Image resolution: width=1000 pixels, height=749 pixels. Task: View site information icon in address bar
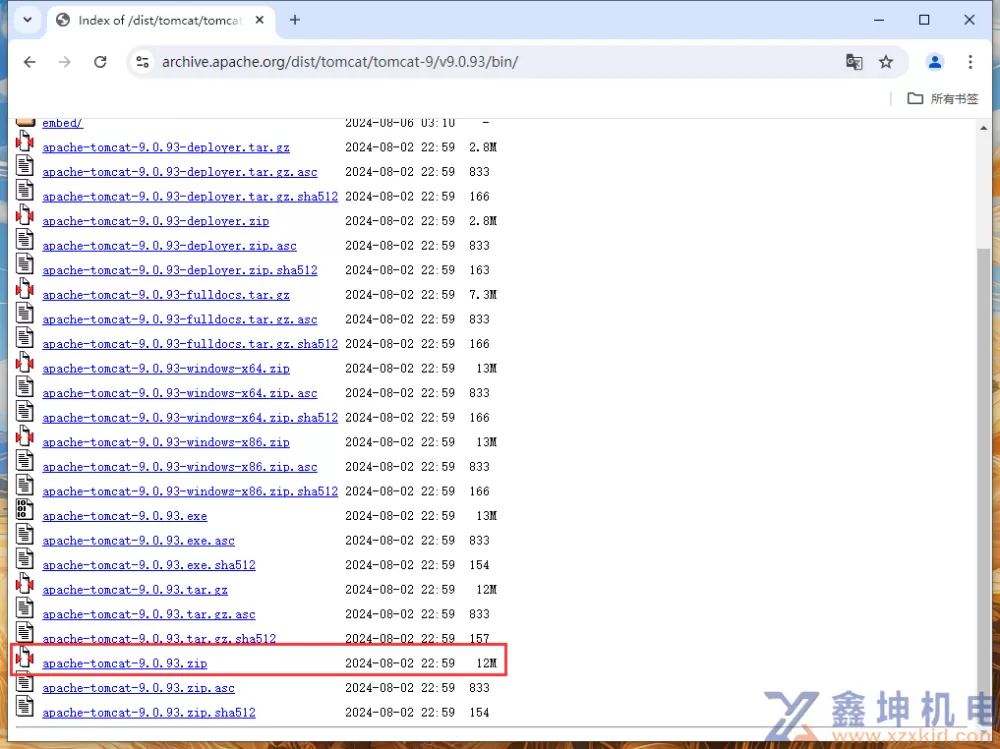click(142, 62)
